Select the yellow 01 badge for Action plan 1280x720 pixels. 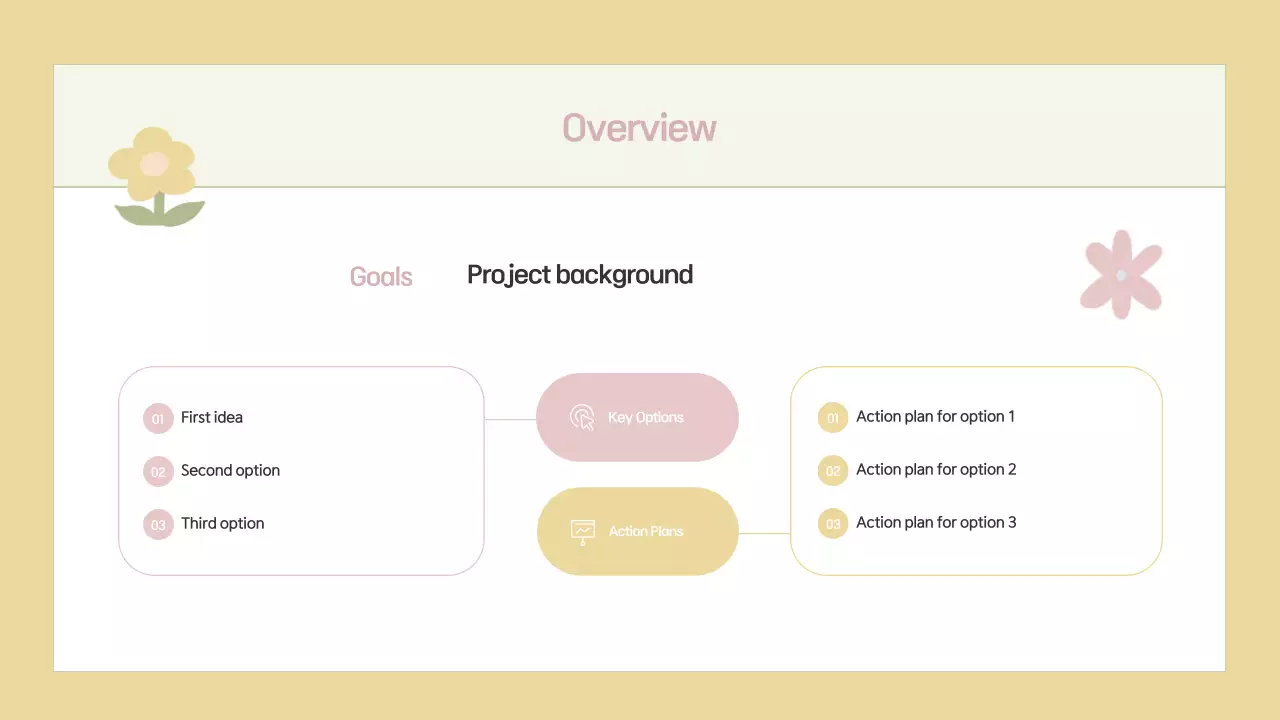pos(833,417)
